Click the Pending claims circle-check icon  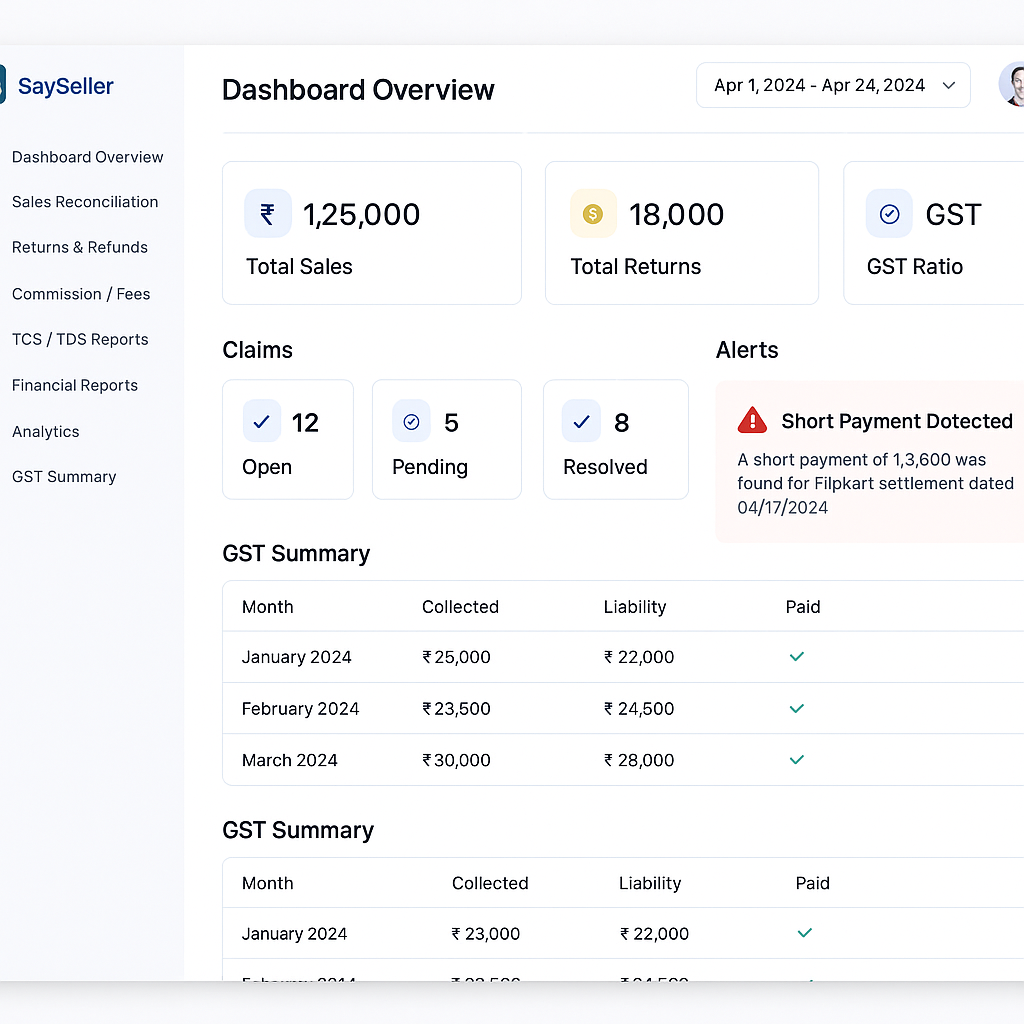(x=411, y=422)
